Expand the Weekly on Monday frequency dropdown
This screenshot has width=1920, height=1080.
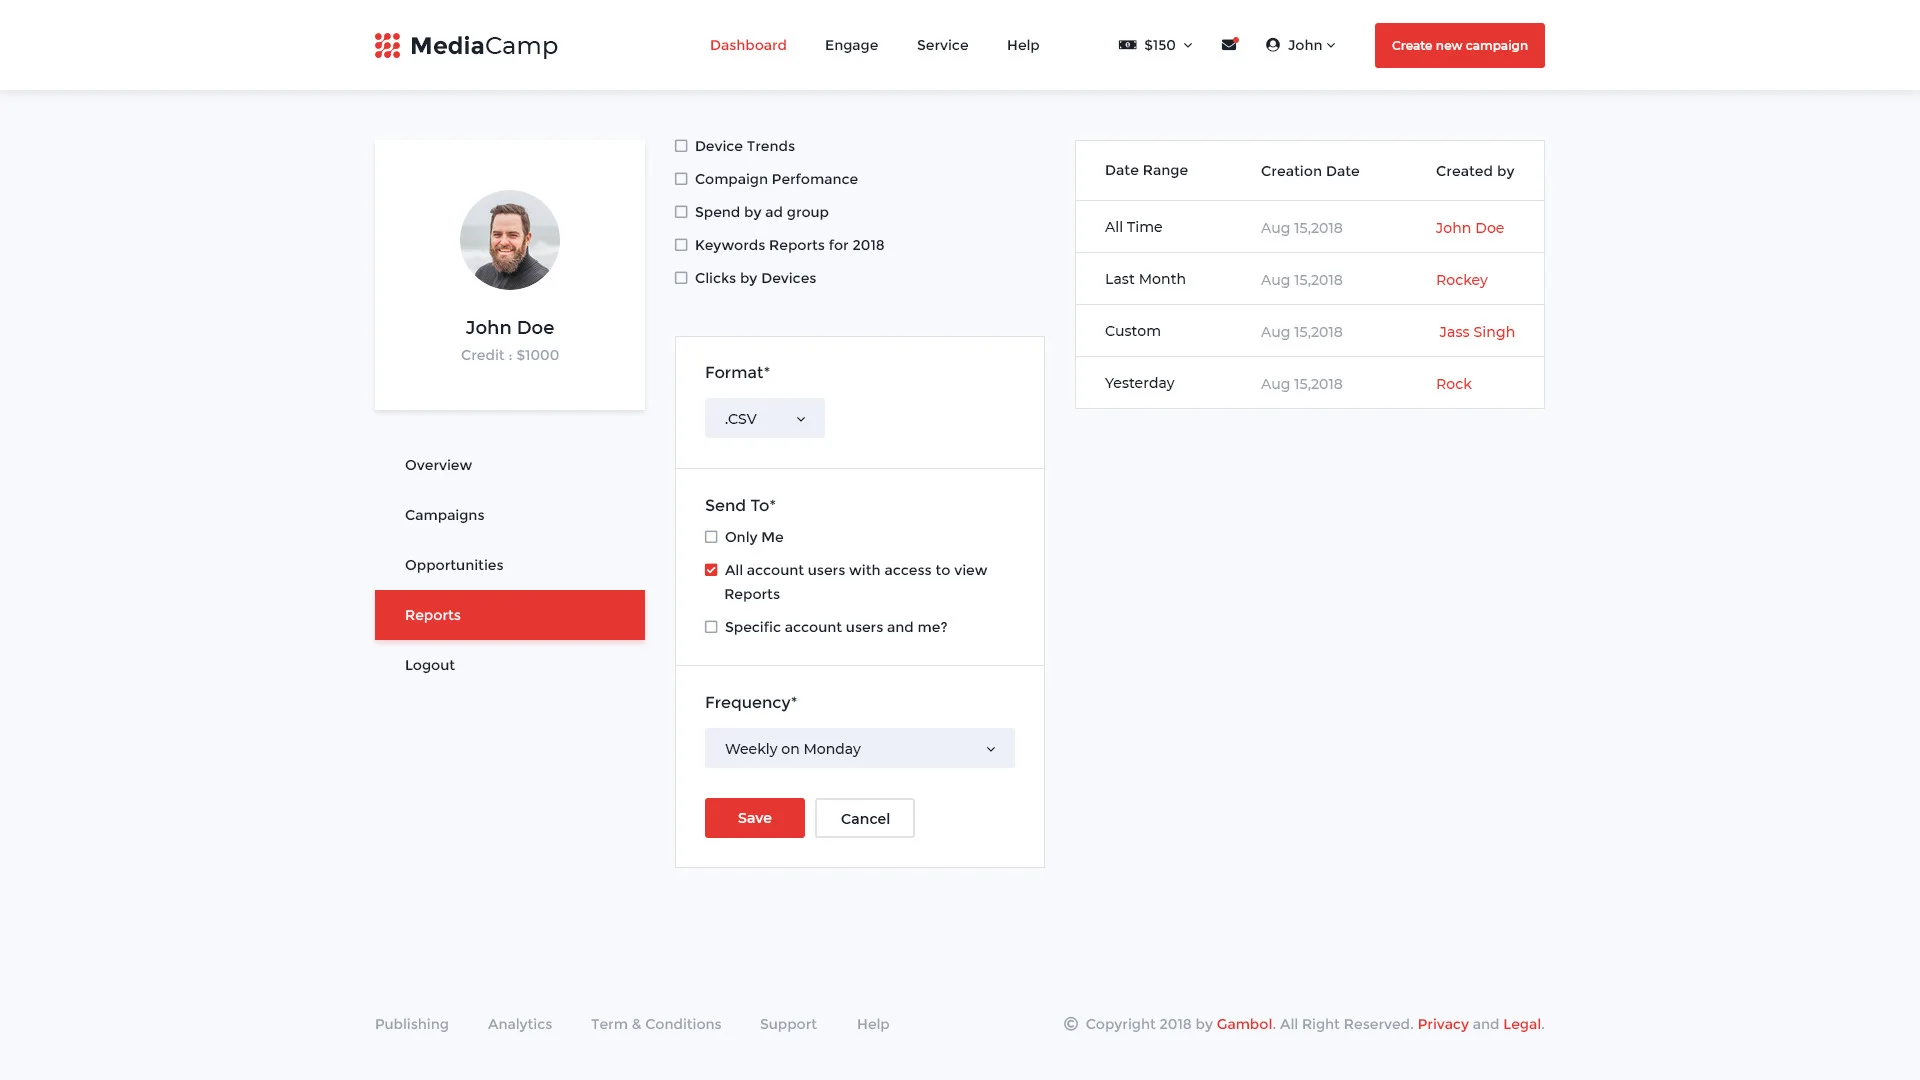[859, 748]
